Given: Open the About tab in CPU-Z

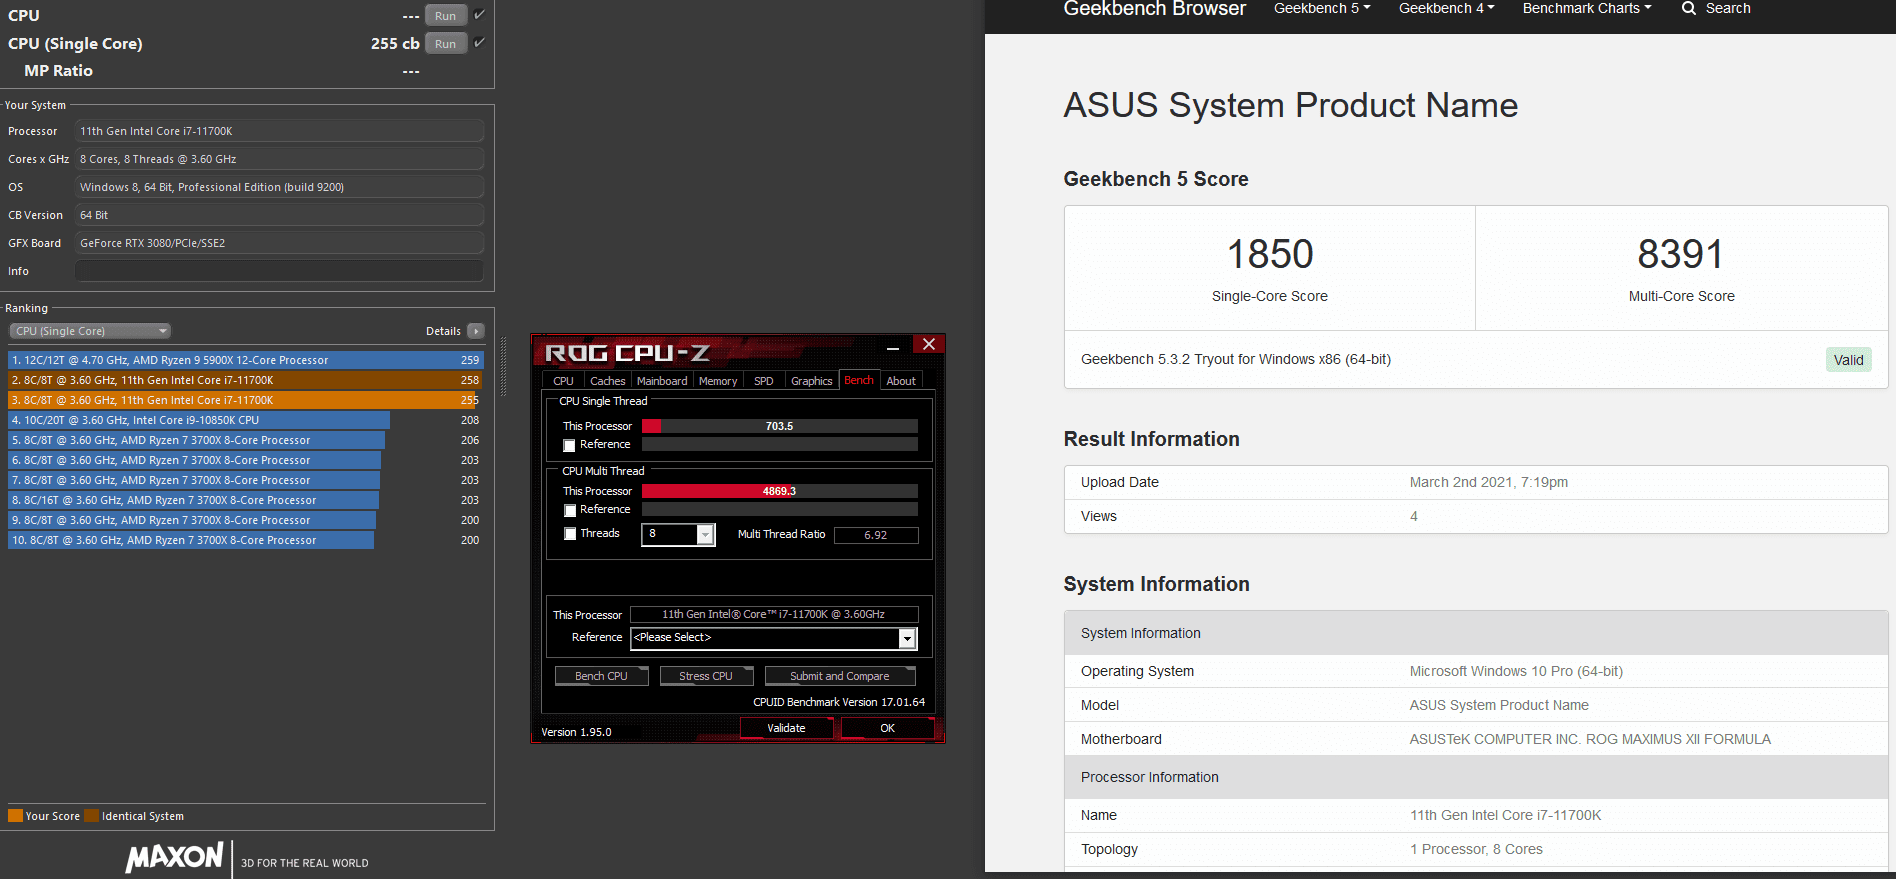Looking at the screenshot, I should (901, 381).
